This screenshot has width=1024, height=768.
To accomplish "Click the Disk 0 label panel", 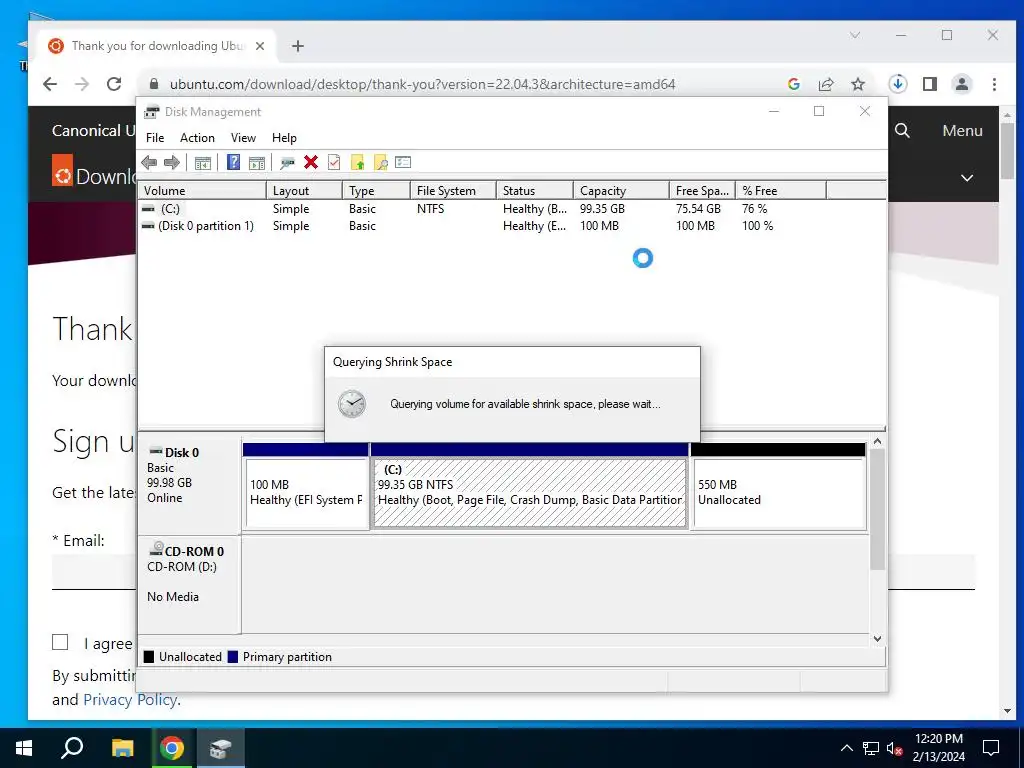I will click(x=189, y=485).
